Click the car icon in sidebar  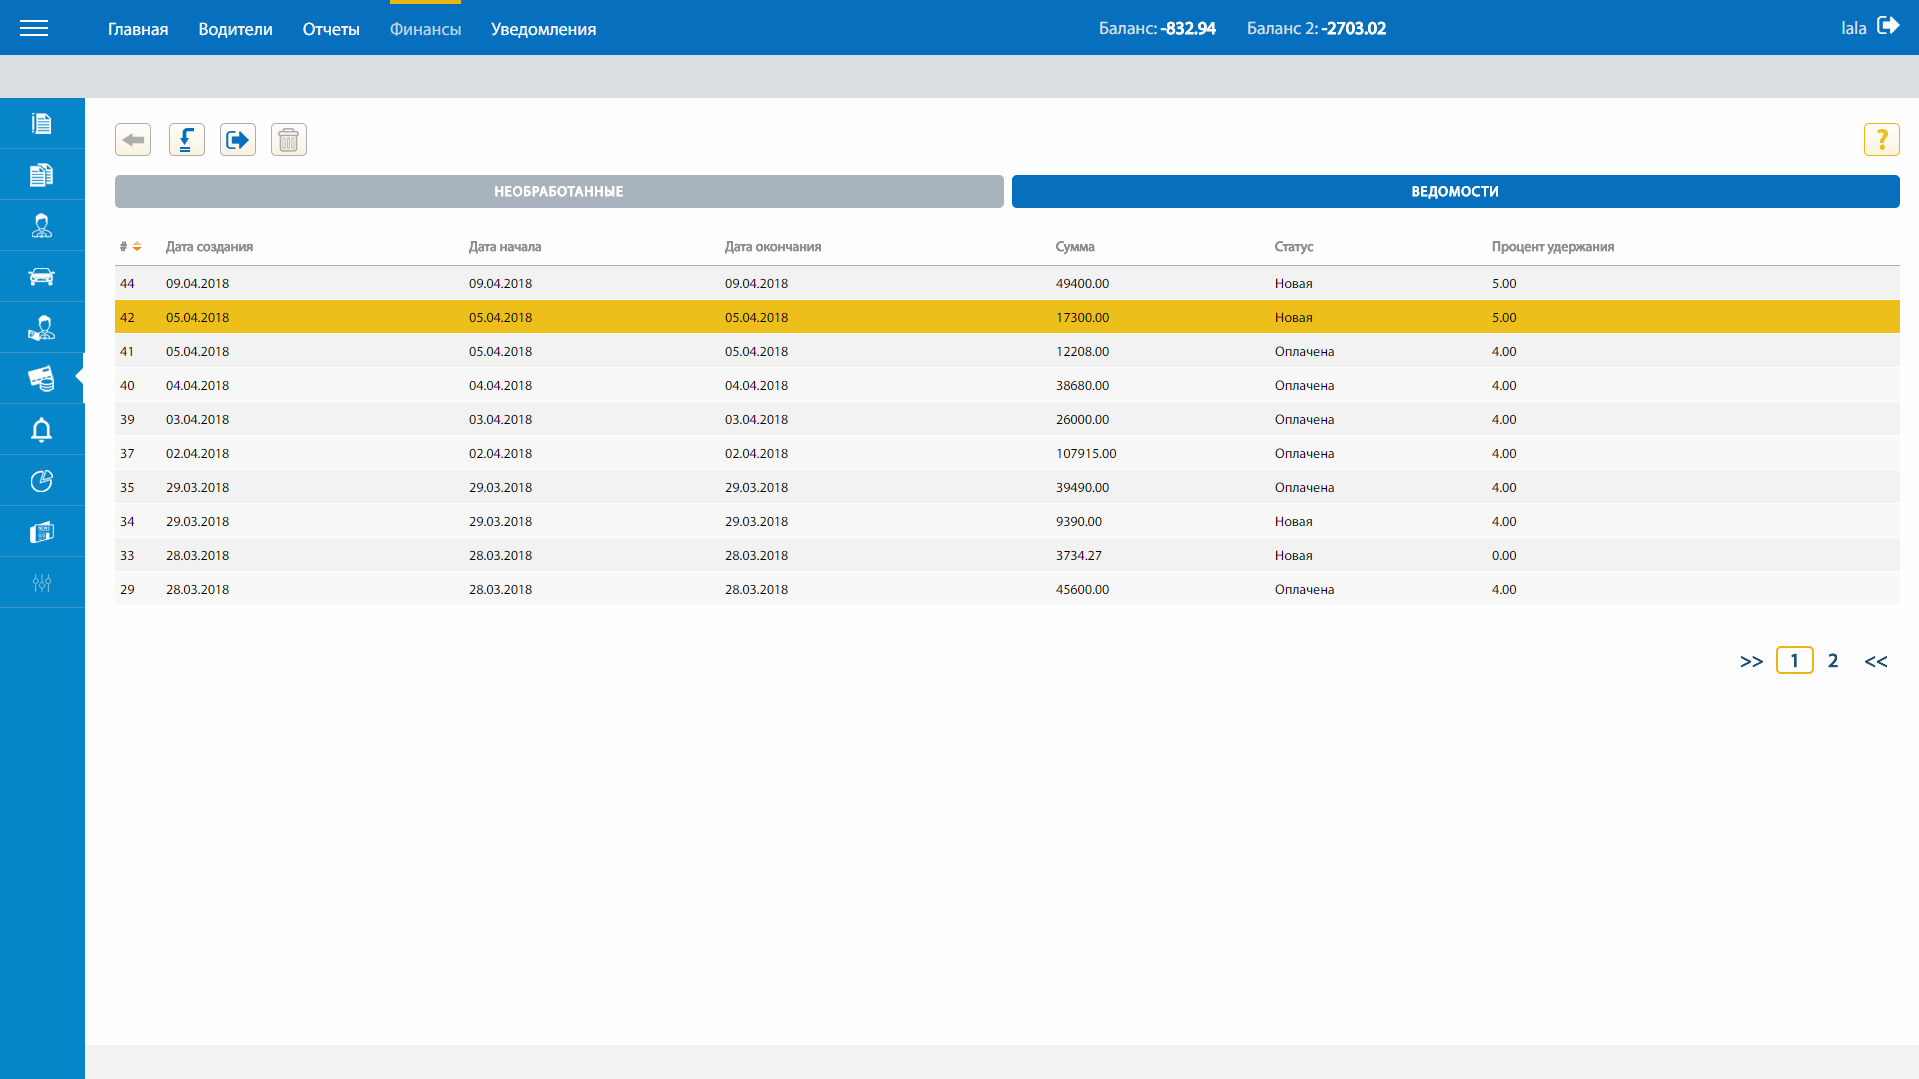point(42,277)
